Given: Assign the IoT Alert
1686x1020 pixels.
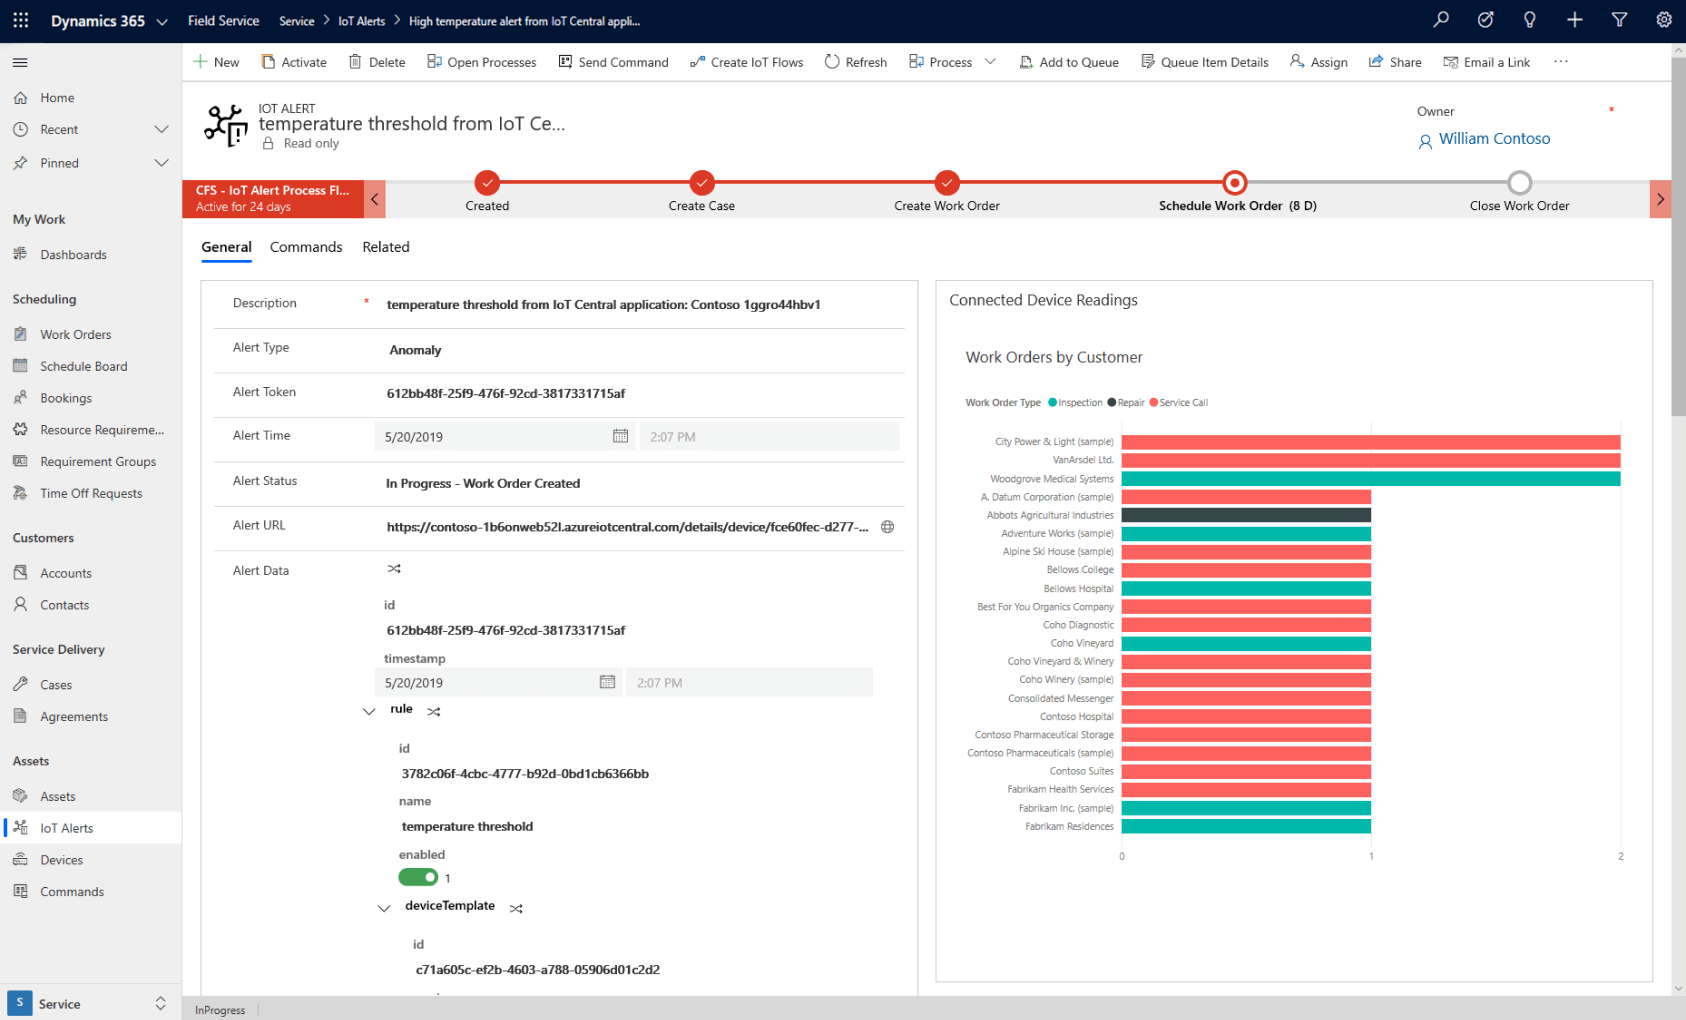Looking at the screenshot, I should click(1318, 61).
